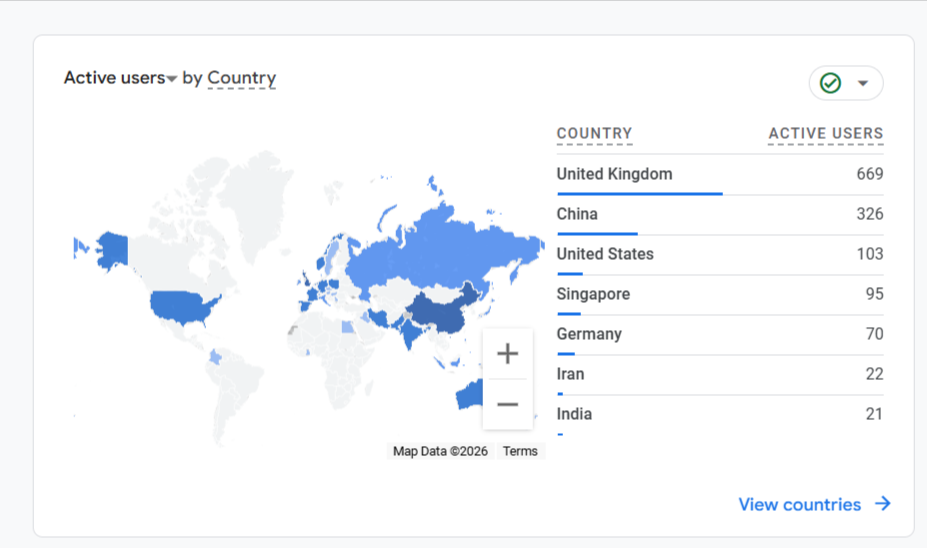
Task: Click the 103 active users value
Action: 870,254
